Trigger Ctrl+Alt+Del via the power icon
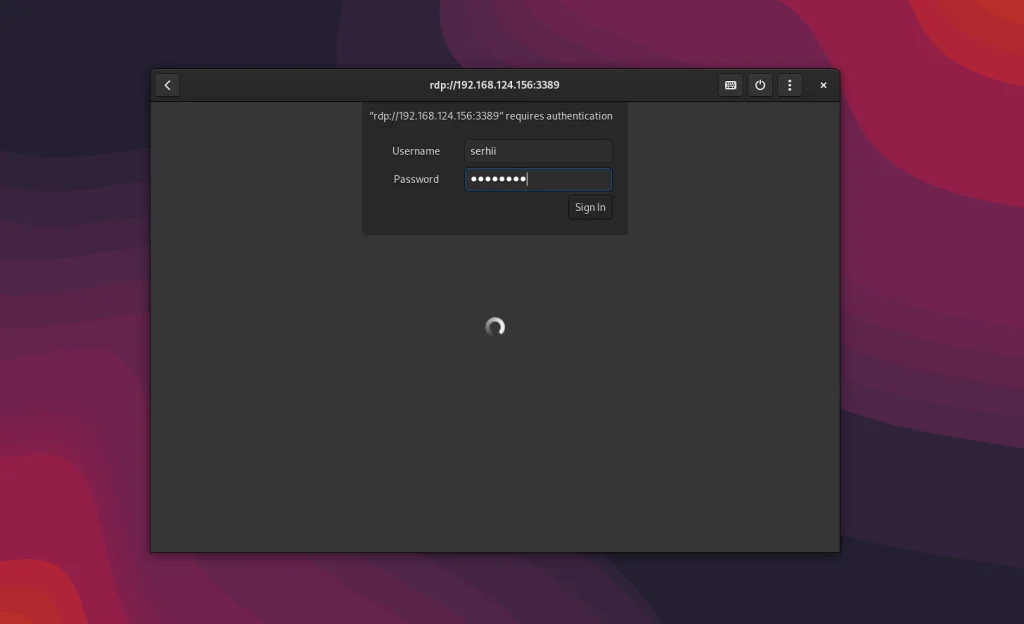Image resolution: width=1024 pixels, height=624 pixels. point(760,85)
